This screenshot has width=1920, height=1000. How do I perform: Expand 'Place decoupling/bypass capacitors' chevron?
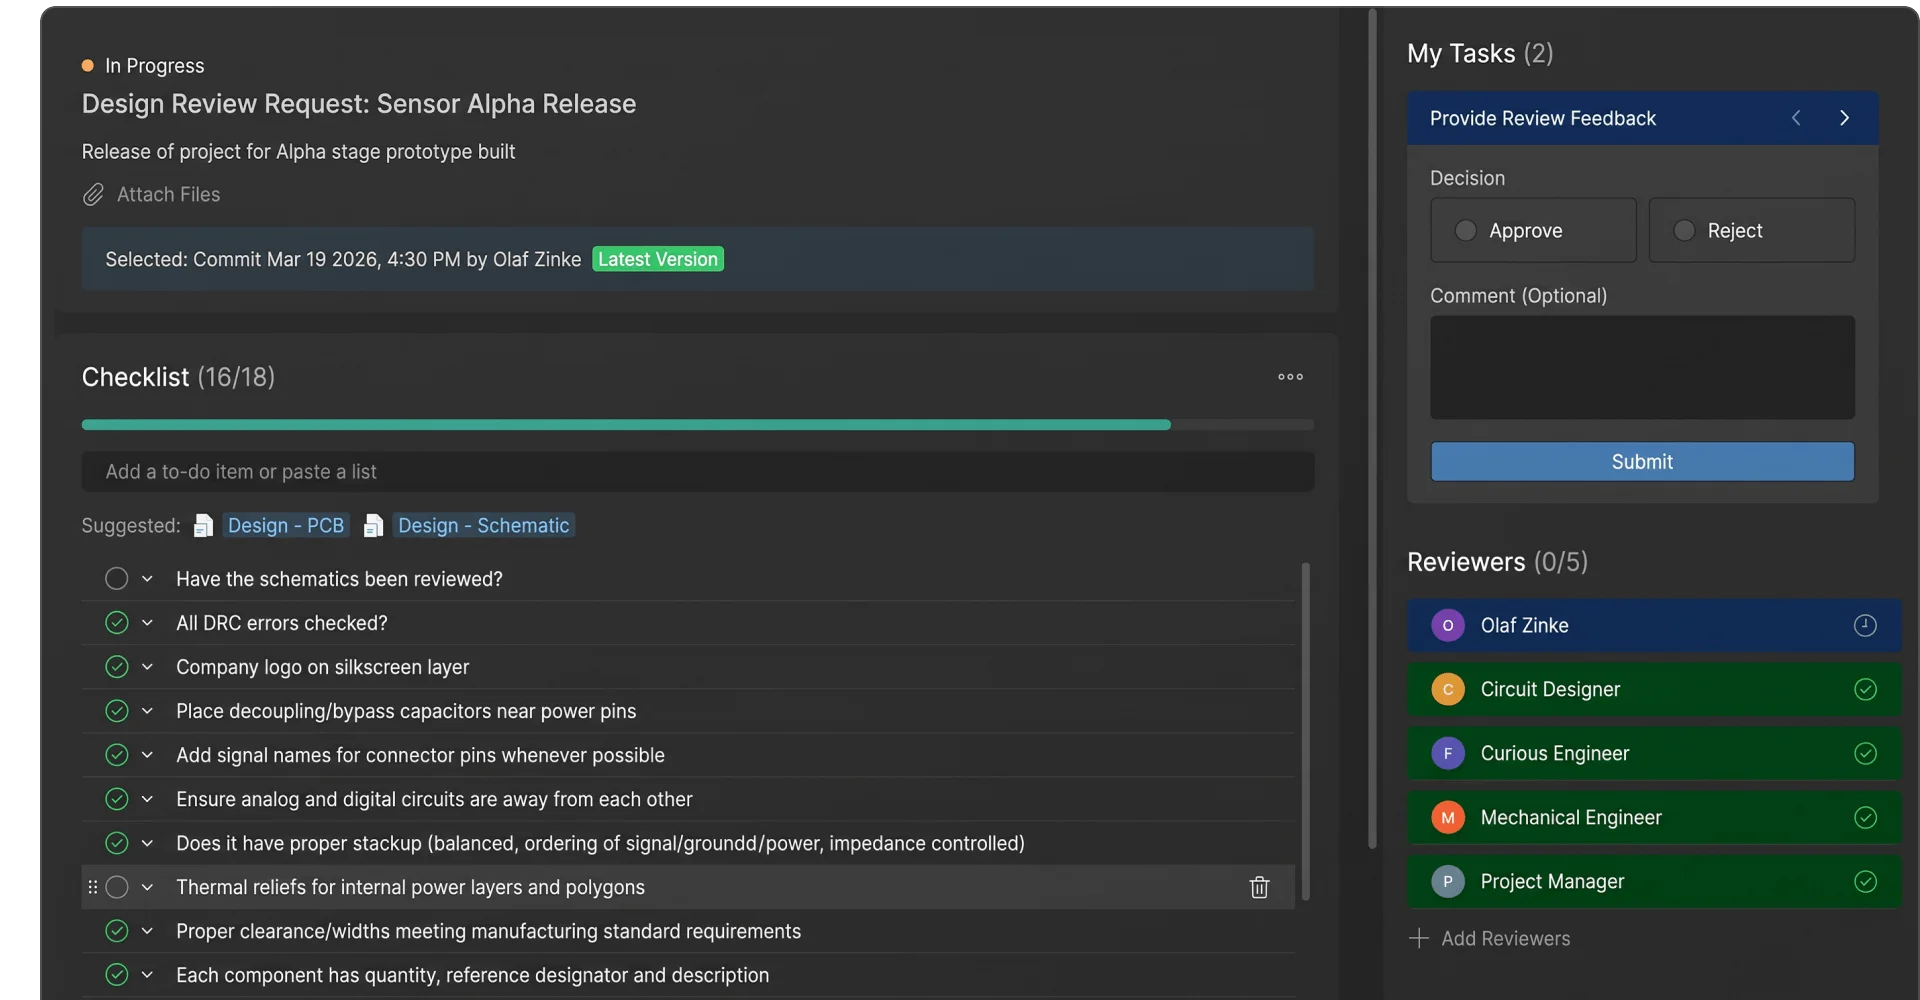point(147,711)
